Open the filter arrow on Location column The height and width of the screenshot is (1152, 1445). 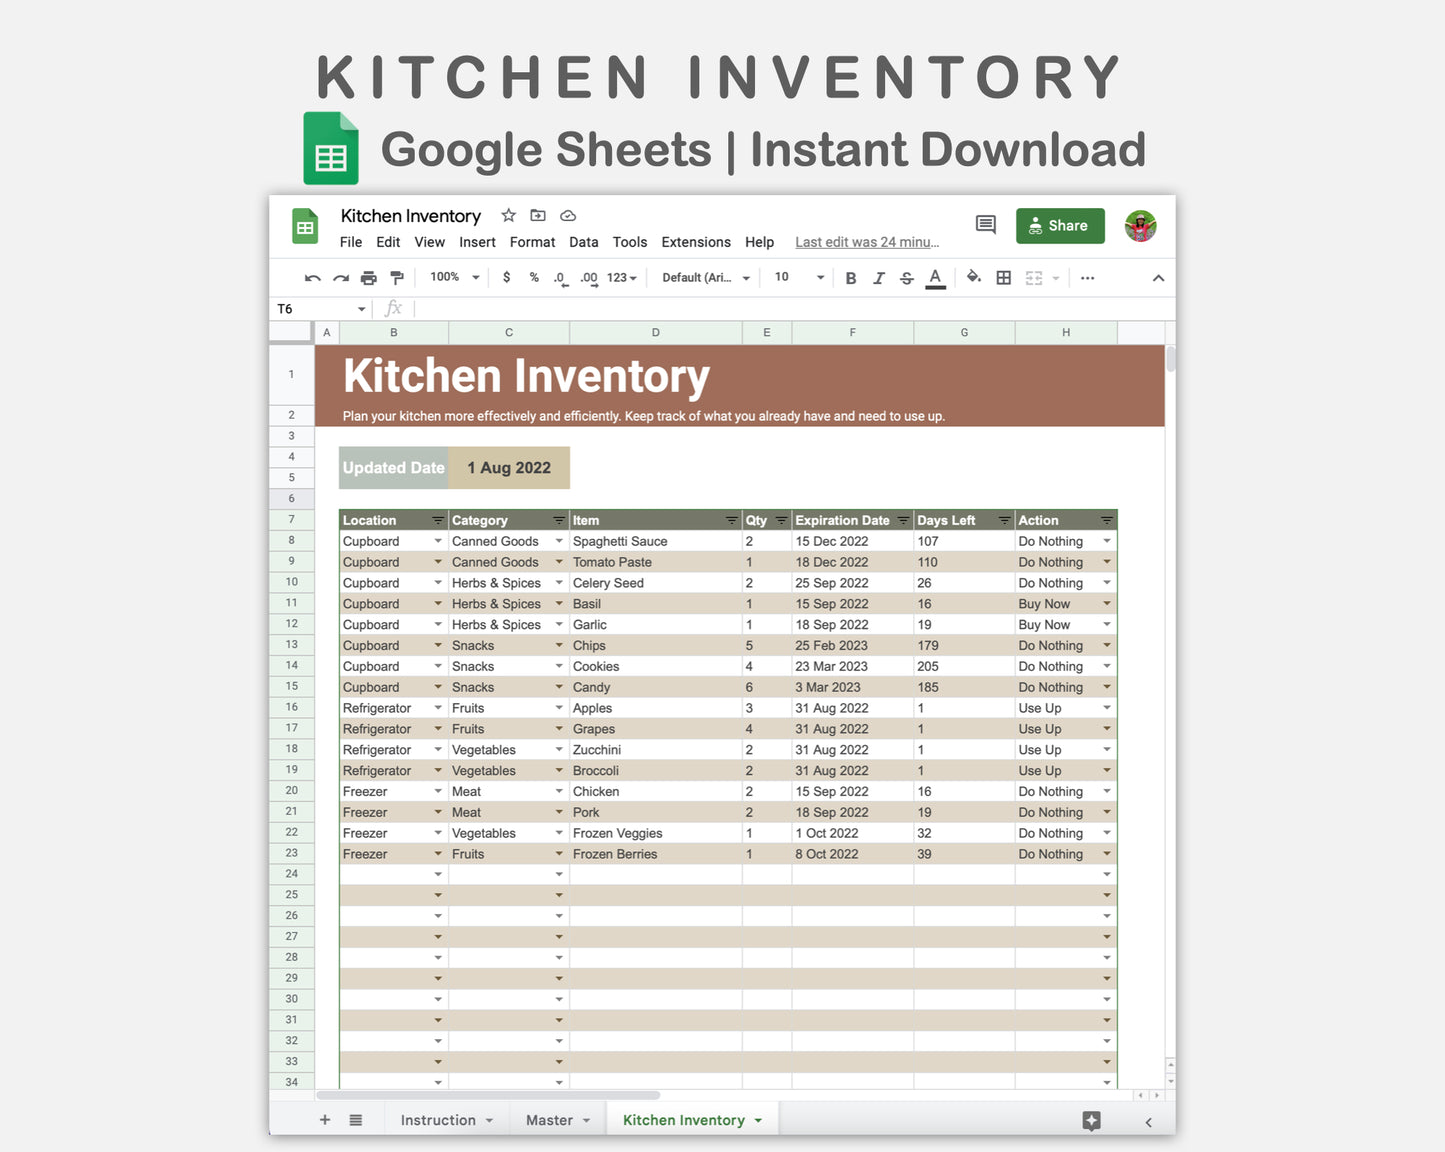click(438, 520)
